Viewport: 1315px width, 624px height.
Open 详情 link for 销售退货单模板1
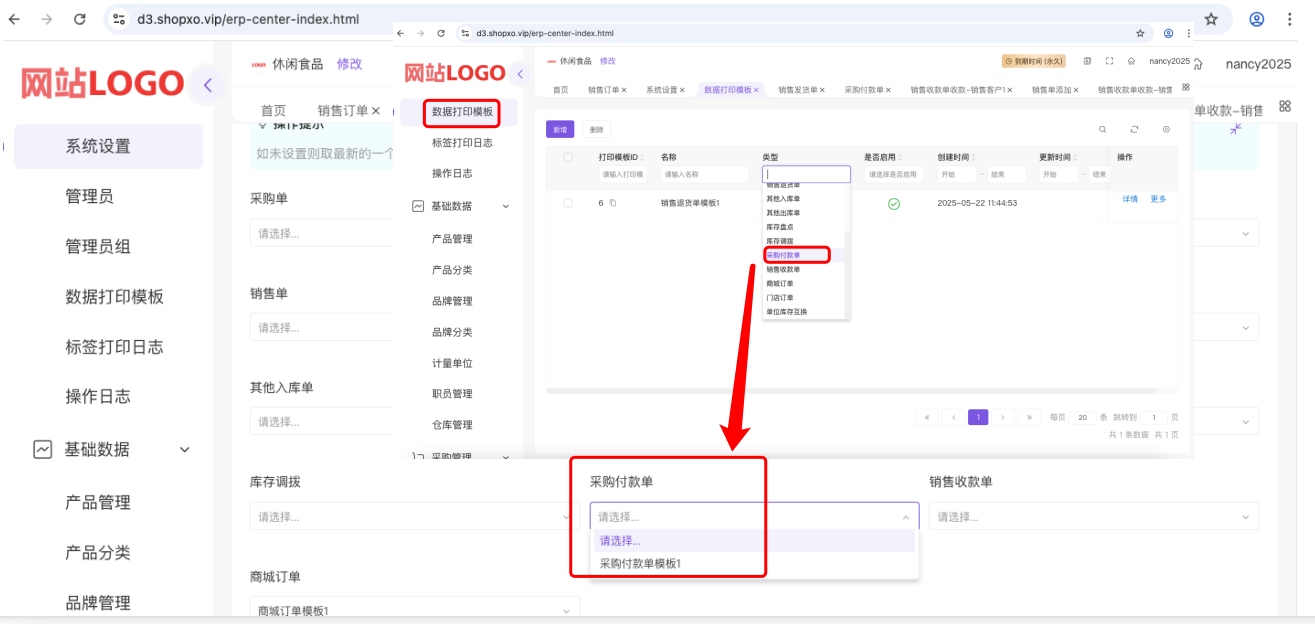[1130, 199]
